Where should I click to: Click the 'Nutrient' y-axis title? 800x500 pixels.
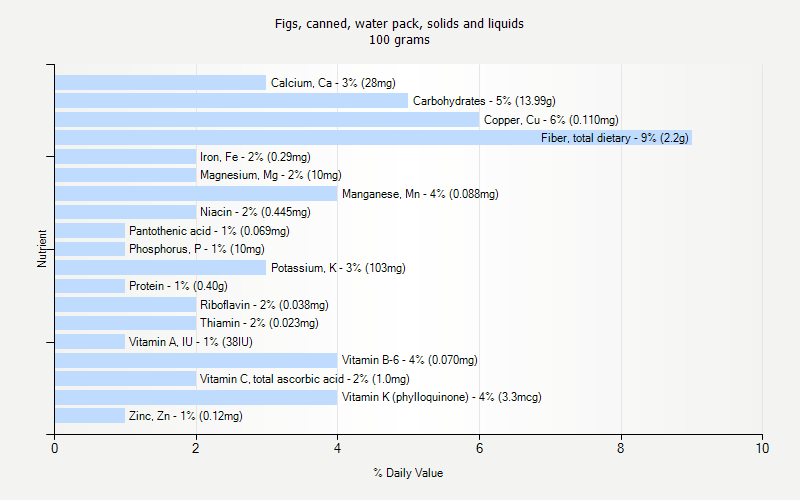42,249
